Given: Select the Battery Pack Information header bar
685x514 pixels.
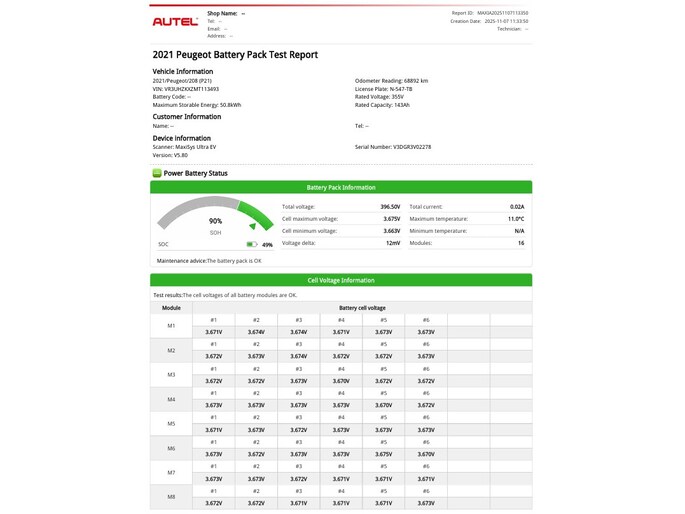Looking at the screenshot, I should pos(341,187).
